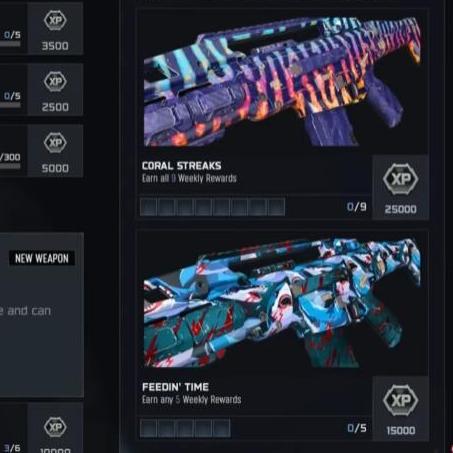Viewport: 453px width, 453px height.
Task: Open the Coral Streaks weapon camo preview
Action: pos(282,82)
